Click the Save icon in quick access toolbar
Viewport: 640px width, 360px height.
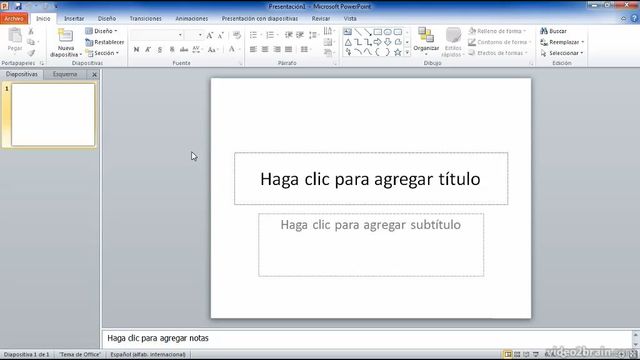tap(18, 6)
